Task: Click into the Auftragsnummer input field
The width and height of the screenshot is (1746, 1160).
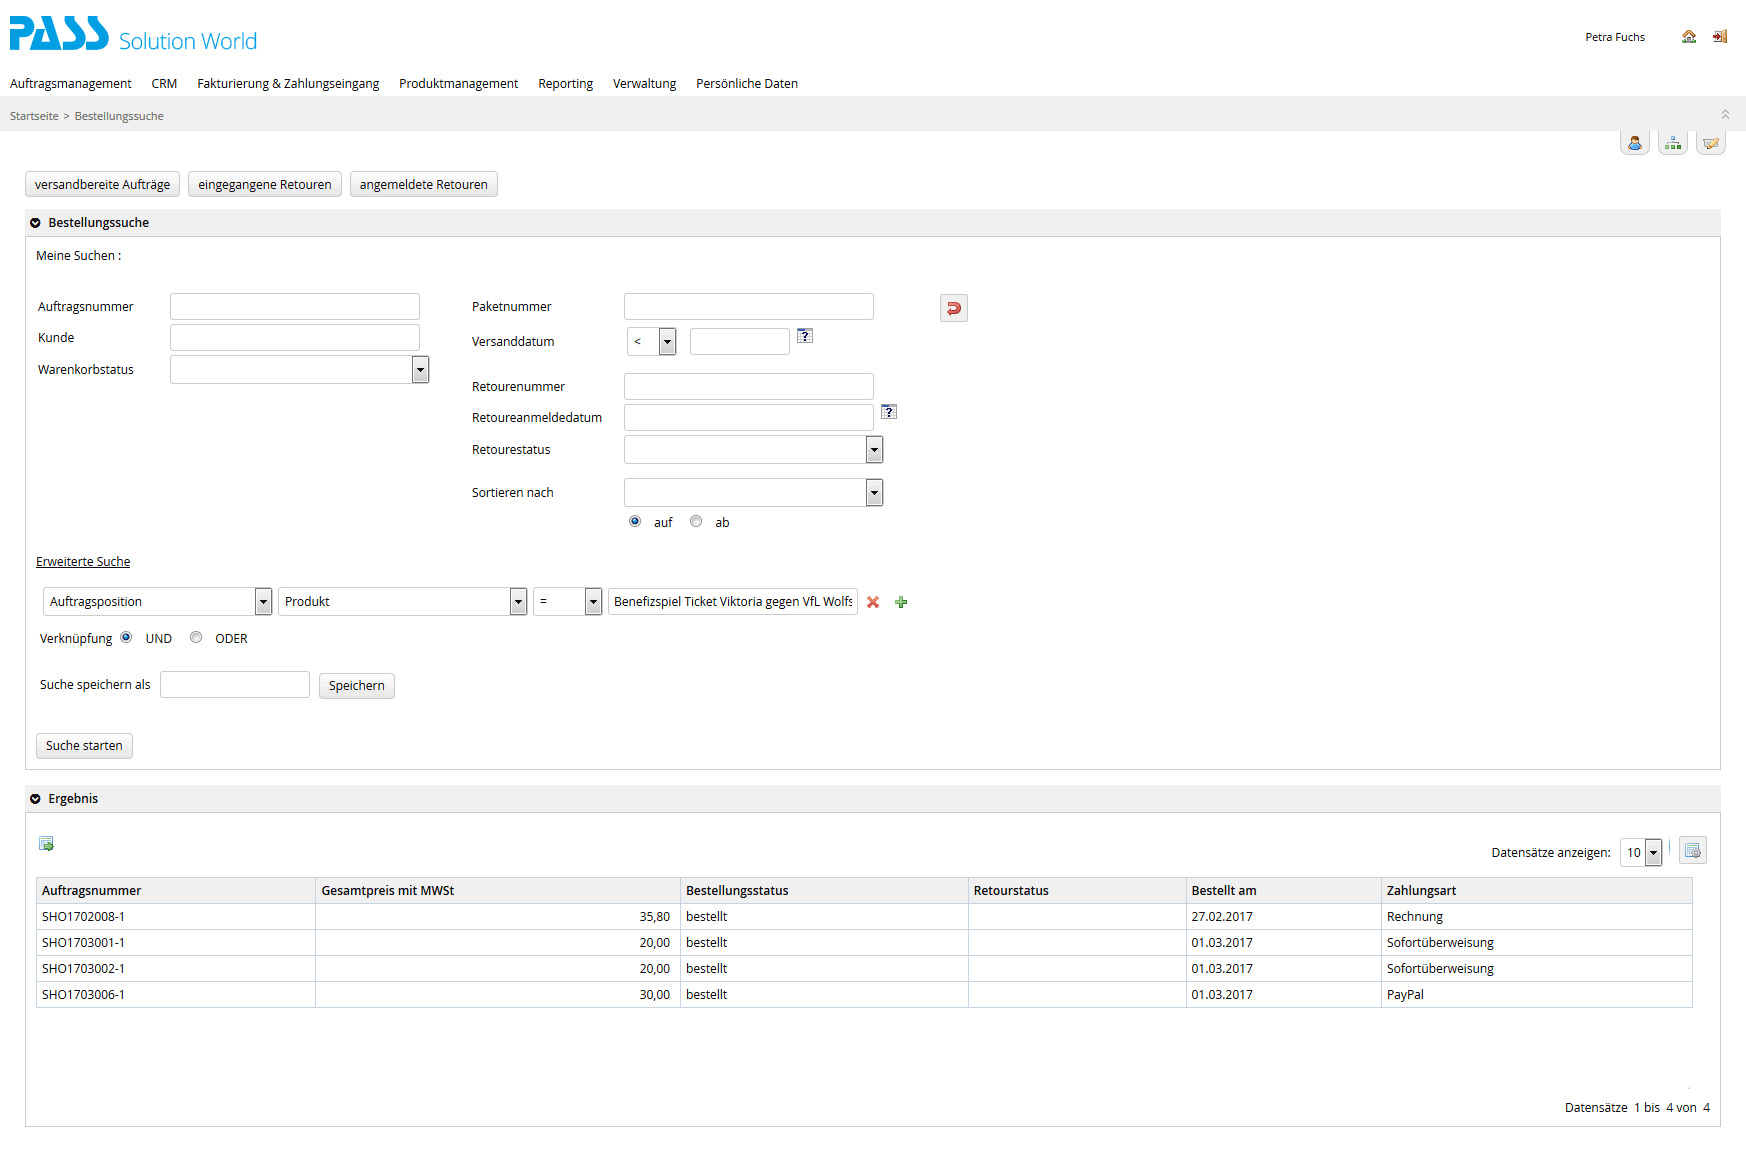Action: (294, 307)
